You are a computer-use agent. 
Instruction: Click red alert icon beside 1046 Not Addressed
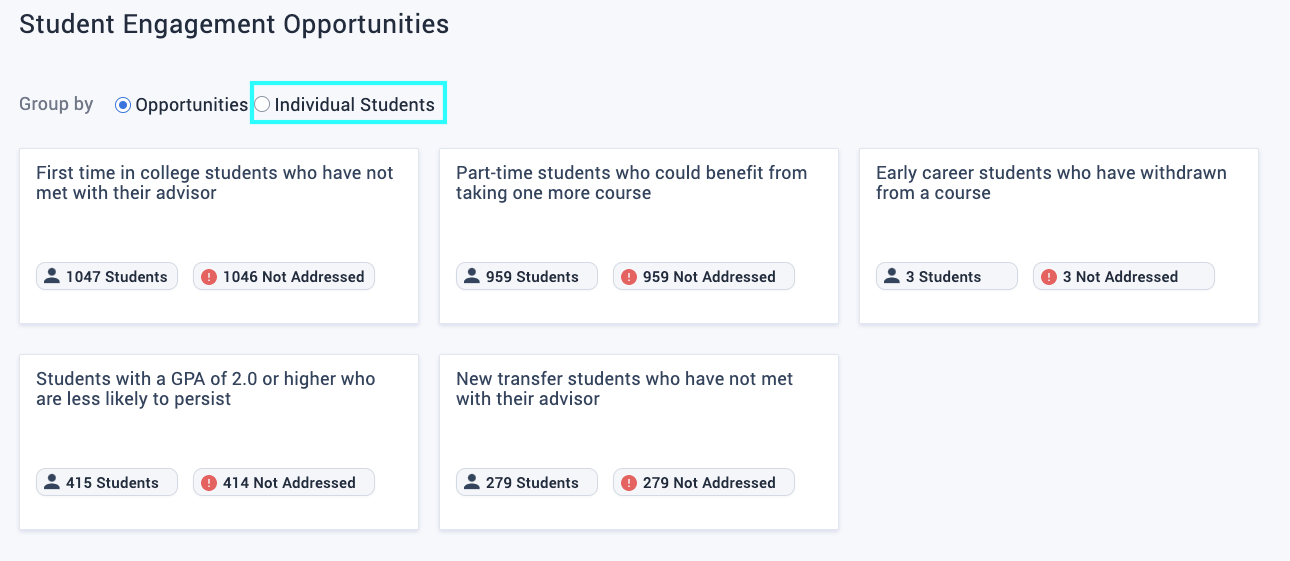pyautogui.click(x=209, y=277)
